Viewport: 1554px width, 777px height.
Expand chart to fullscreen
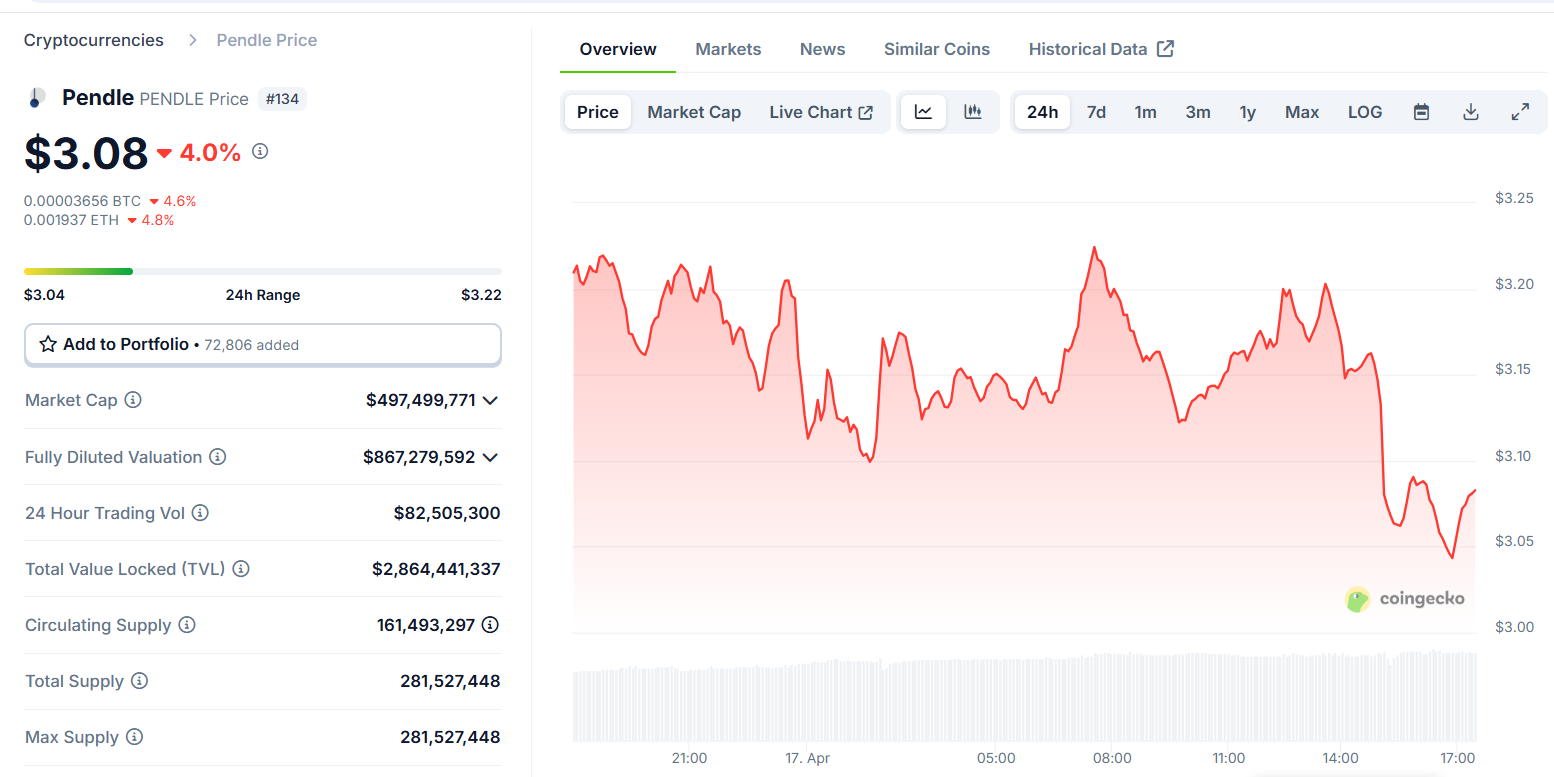(x=1520, y=111)
